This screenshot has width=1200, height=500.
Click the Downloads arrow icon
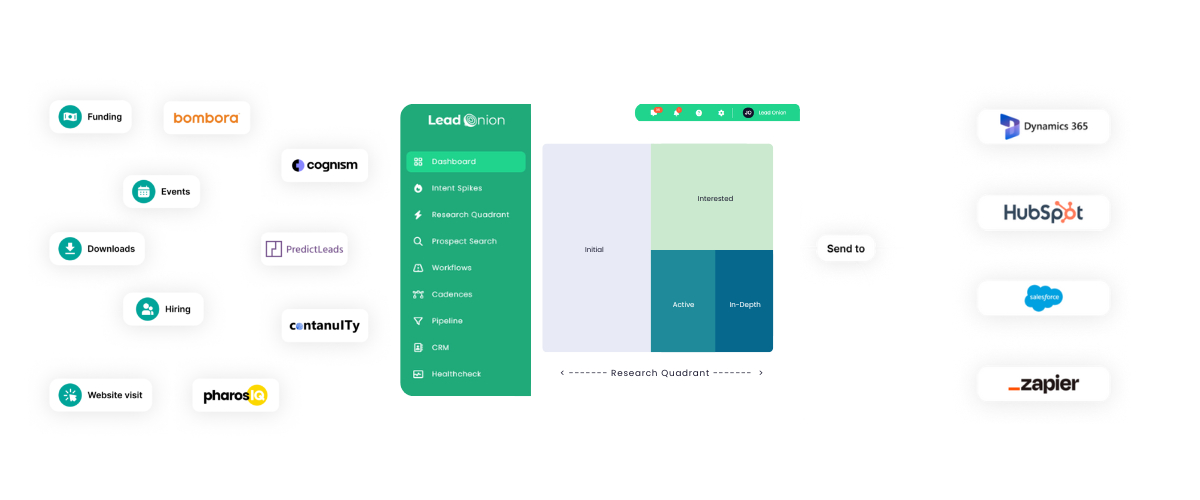(x=70, y=248)
